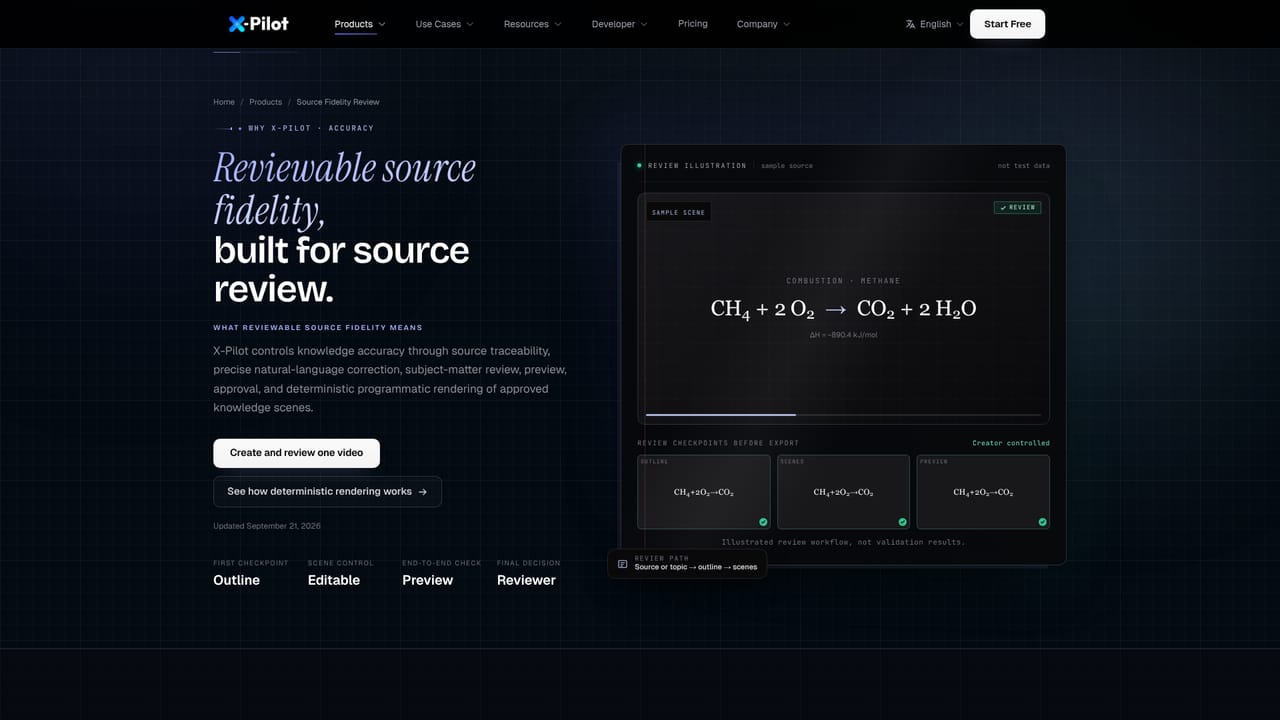Expand the Use Cases dropdown
Viewport: 1280px width, 720px height.
pos(444,24)
